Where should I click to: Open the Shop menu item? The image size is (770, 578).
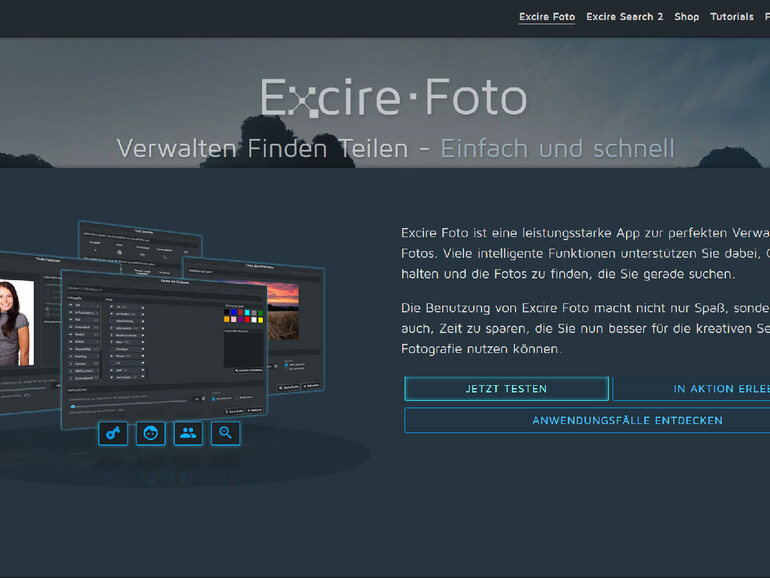coord(687,17)
